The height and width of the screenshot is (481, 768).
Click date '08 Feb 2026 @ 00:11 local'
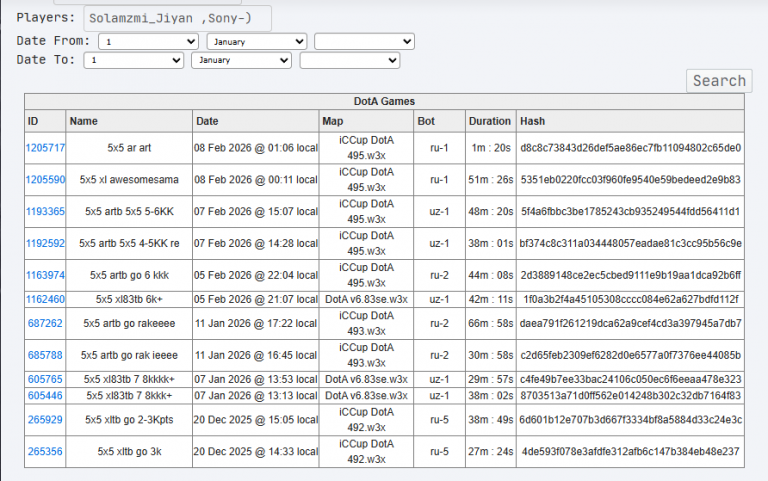(x=256, y=180)
